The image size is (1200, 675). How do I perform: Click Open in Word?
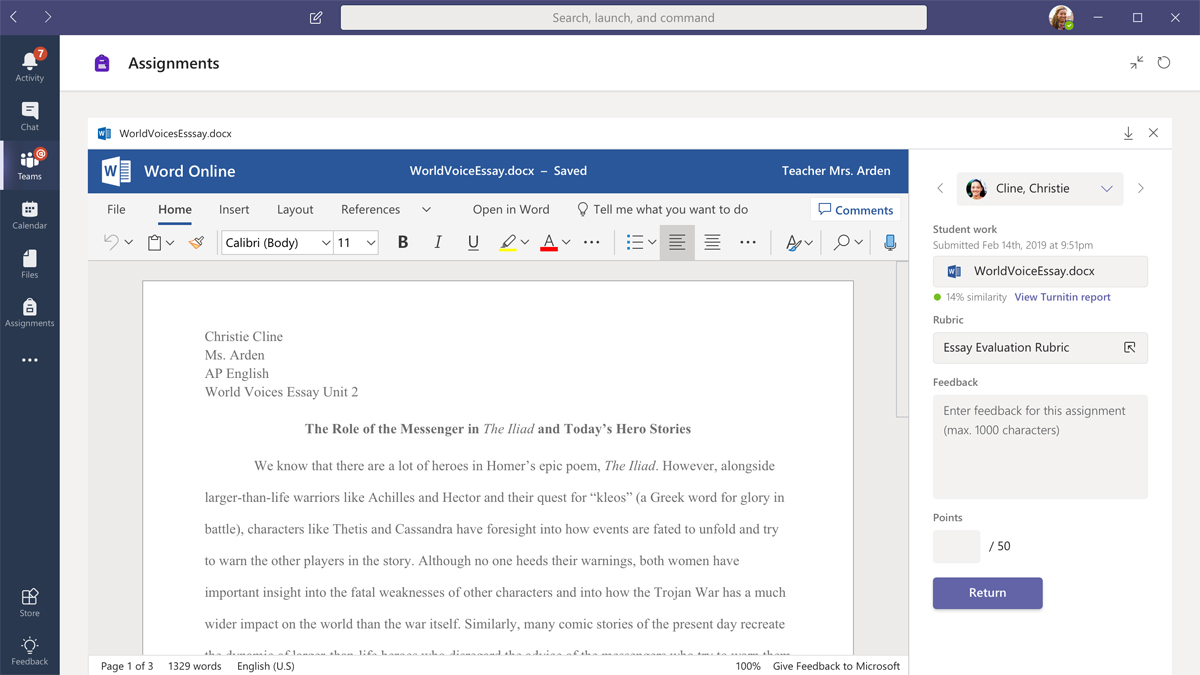pos(511,209)
